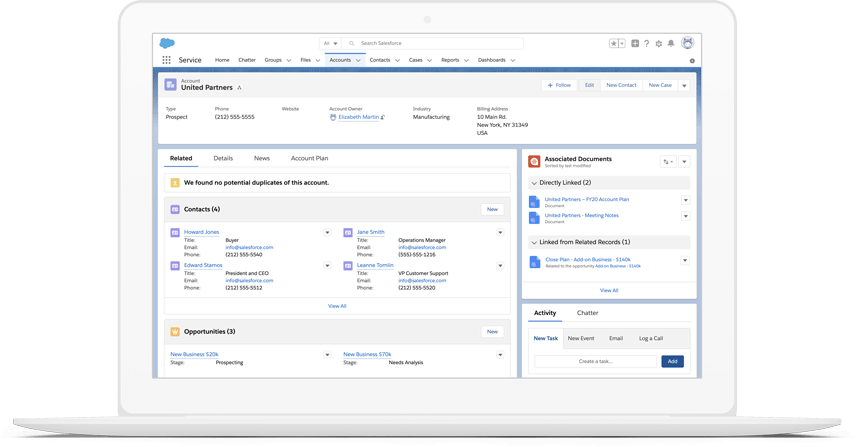Click the Add task button
The height and width of the screenshot is (447, 857).
point(673,362)
